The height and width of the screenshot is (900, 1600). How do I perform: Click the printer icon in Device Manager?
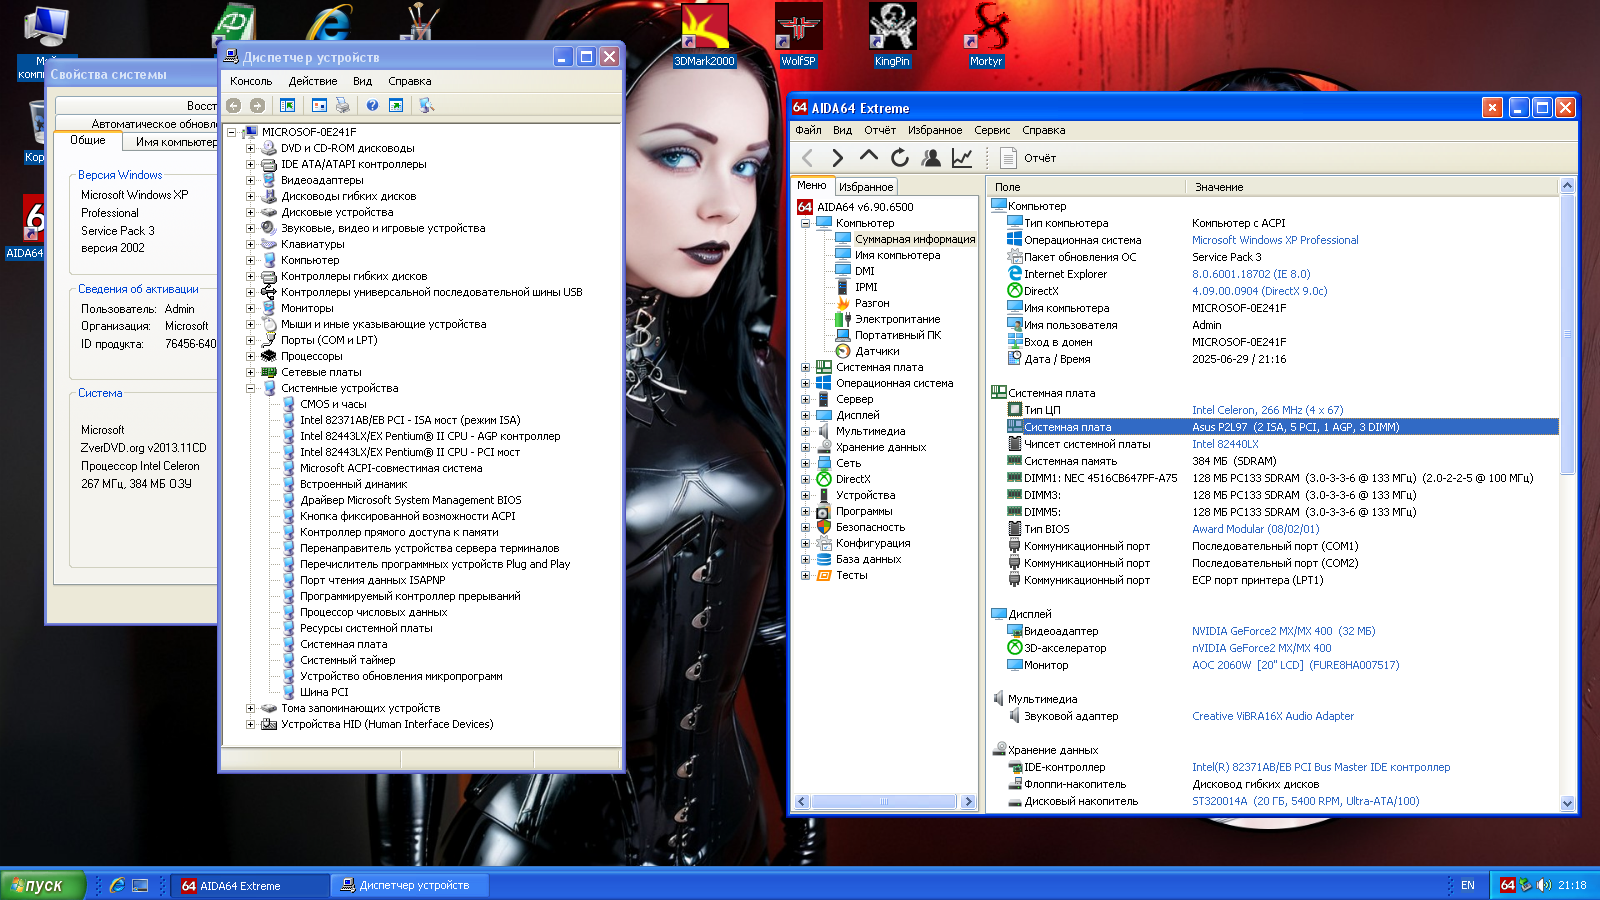343,105
